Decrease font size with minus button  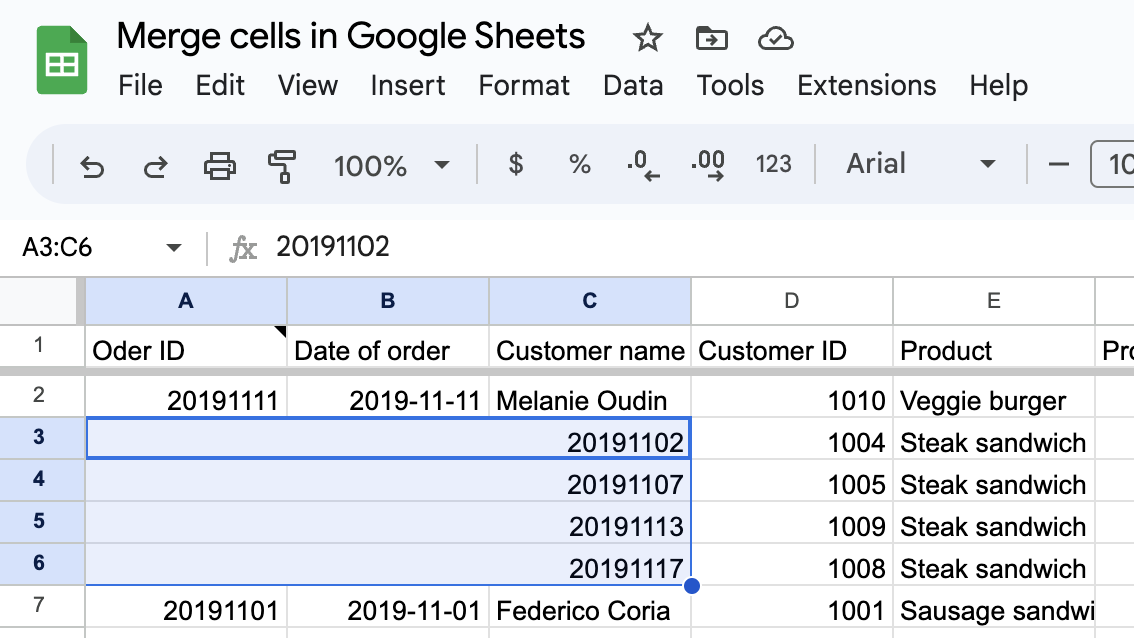(1058, 164)
